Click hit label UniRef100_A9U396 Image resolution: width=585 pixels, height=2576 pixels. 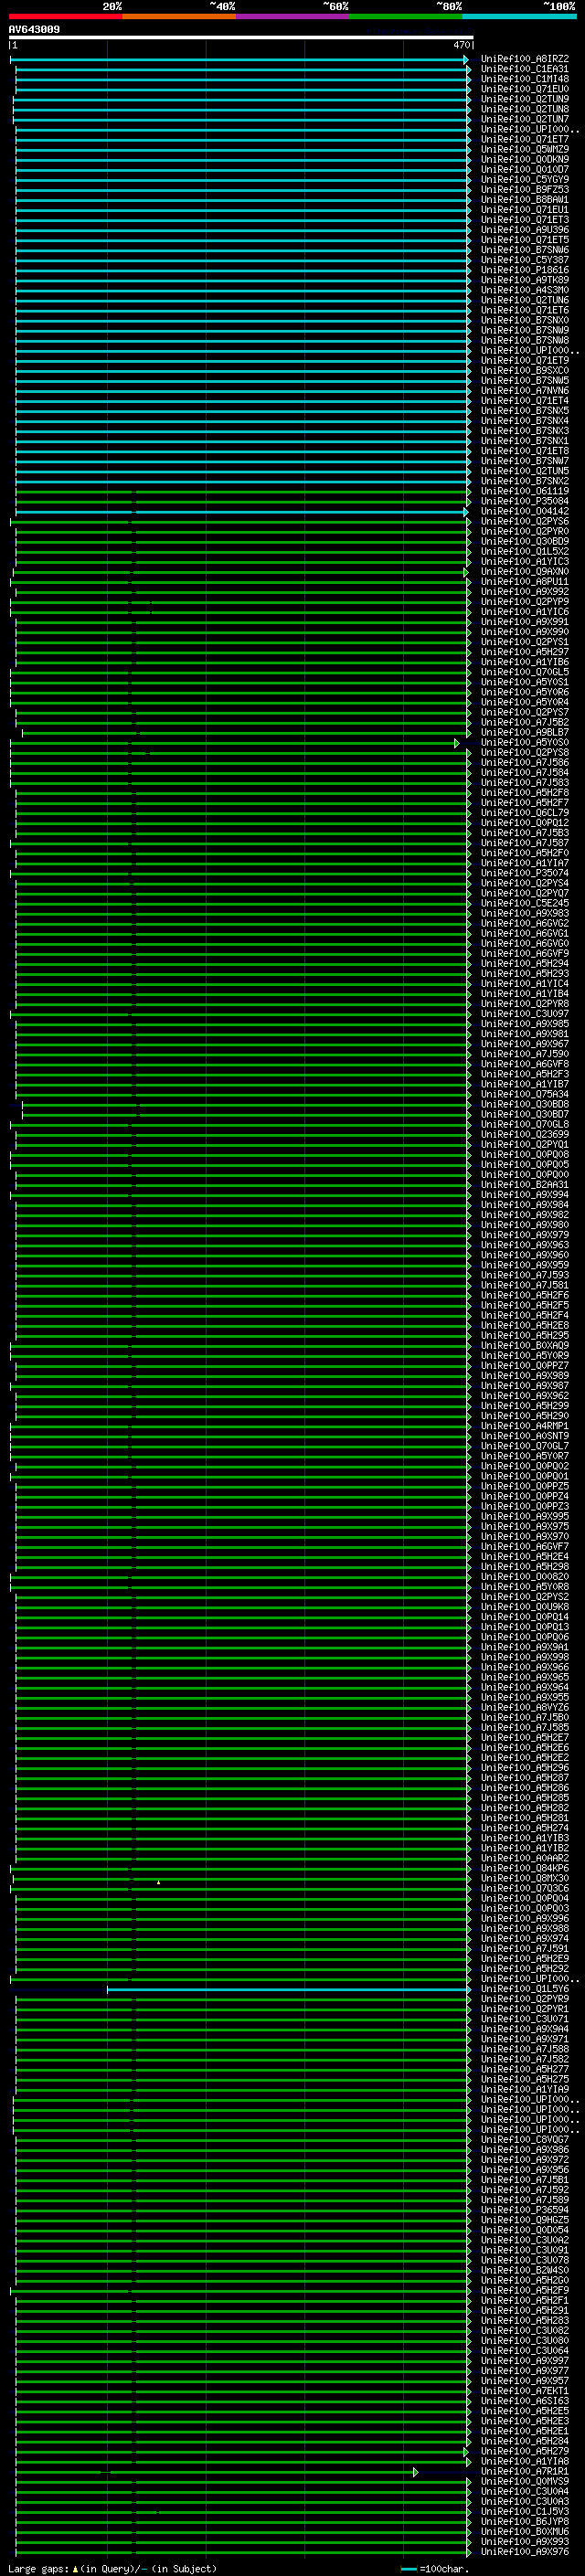pos(525,230)
